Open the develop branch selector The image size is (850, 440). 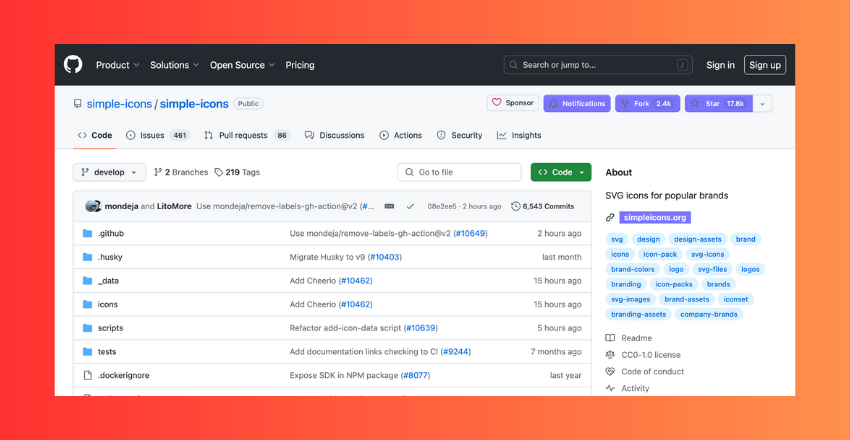(110, 172)
